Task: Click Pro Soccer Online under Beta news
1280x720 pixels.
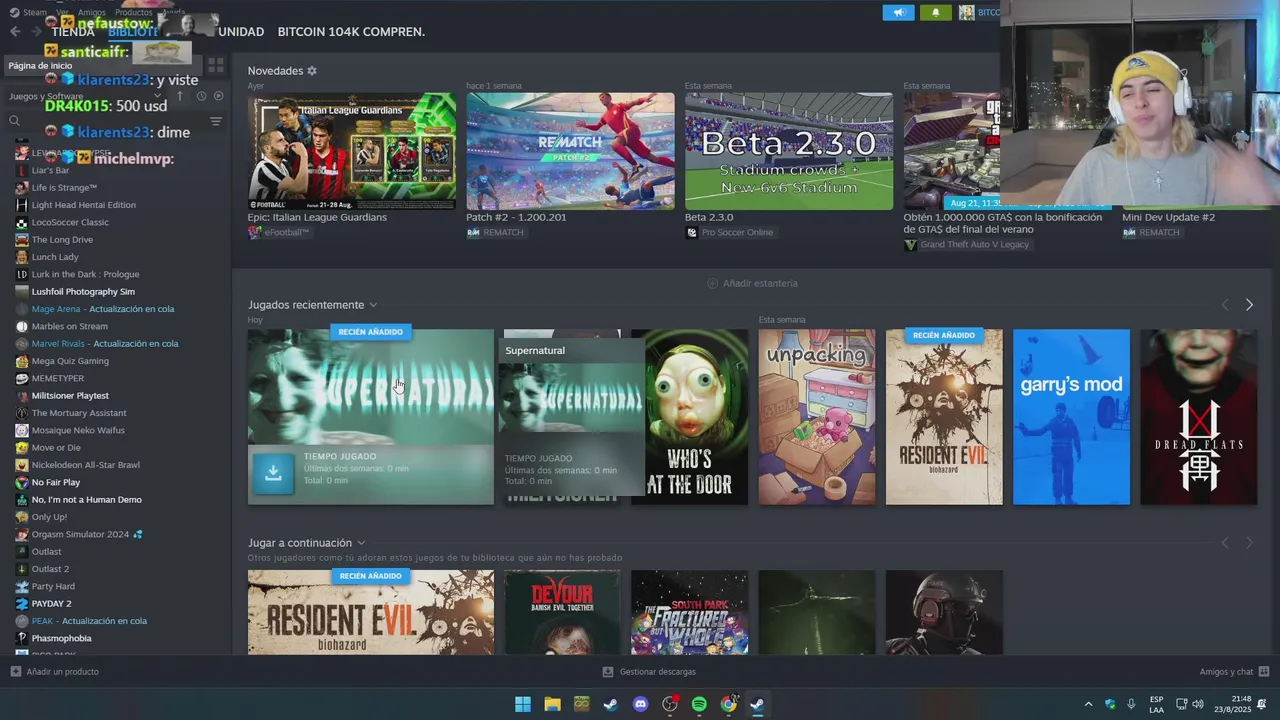Action: pyautogui.click(x=736, y=232)
